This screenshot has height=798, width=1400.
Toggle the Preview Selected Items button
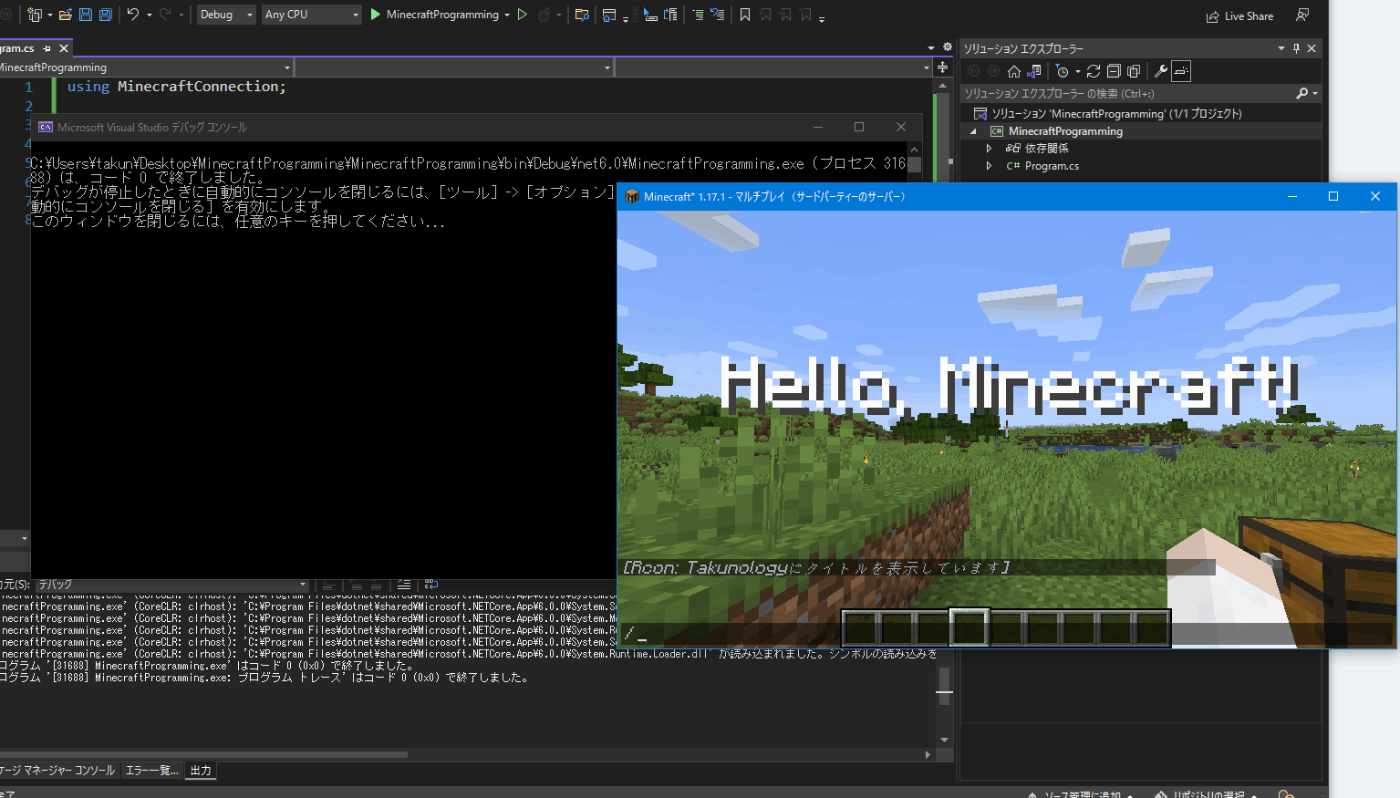pyautogui.click(x=1181, y=71)
